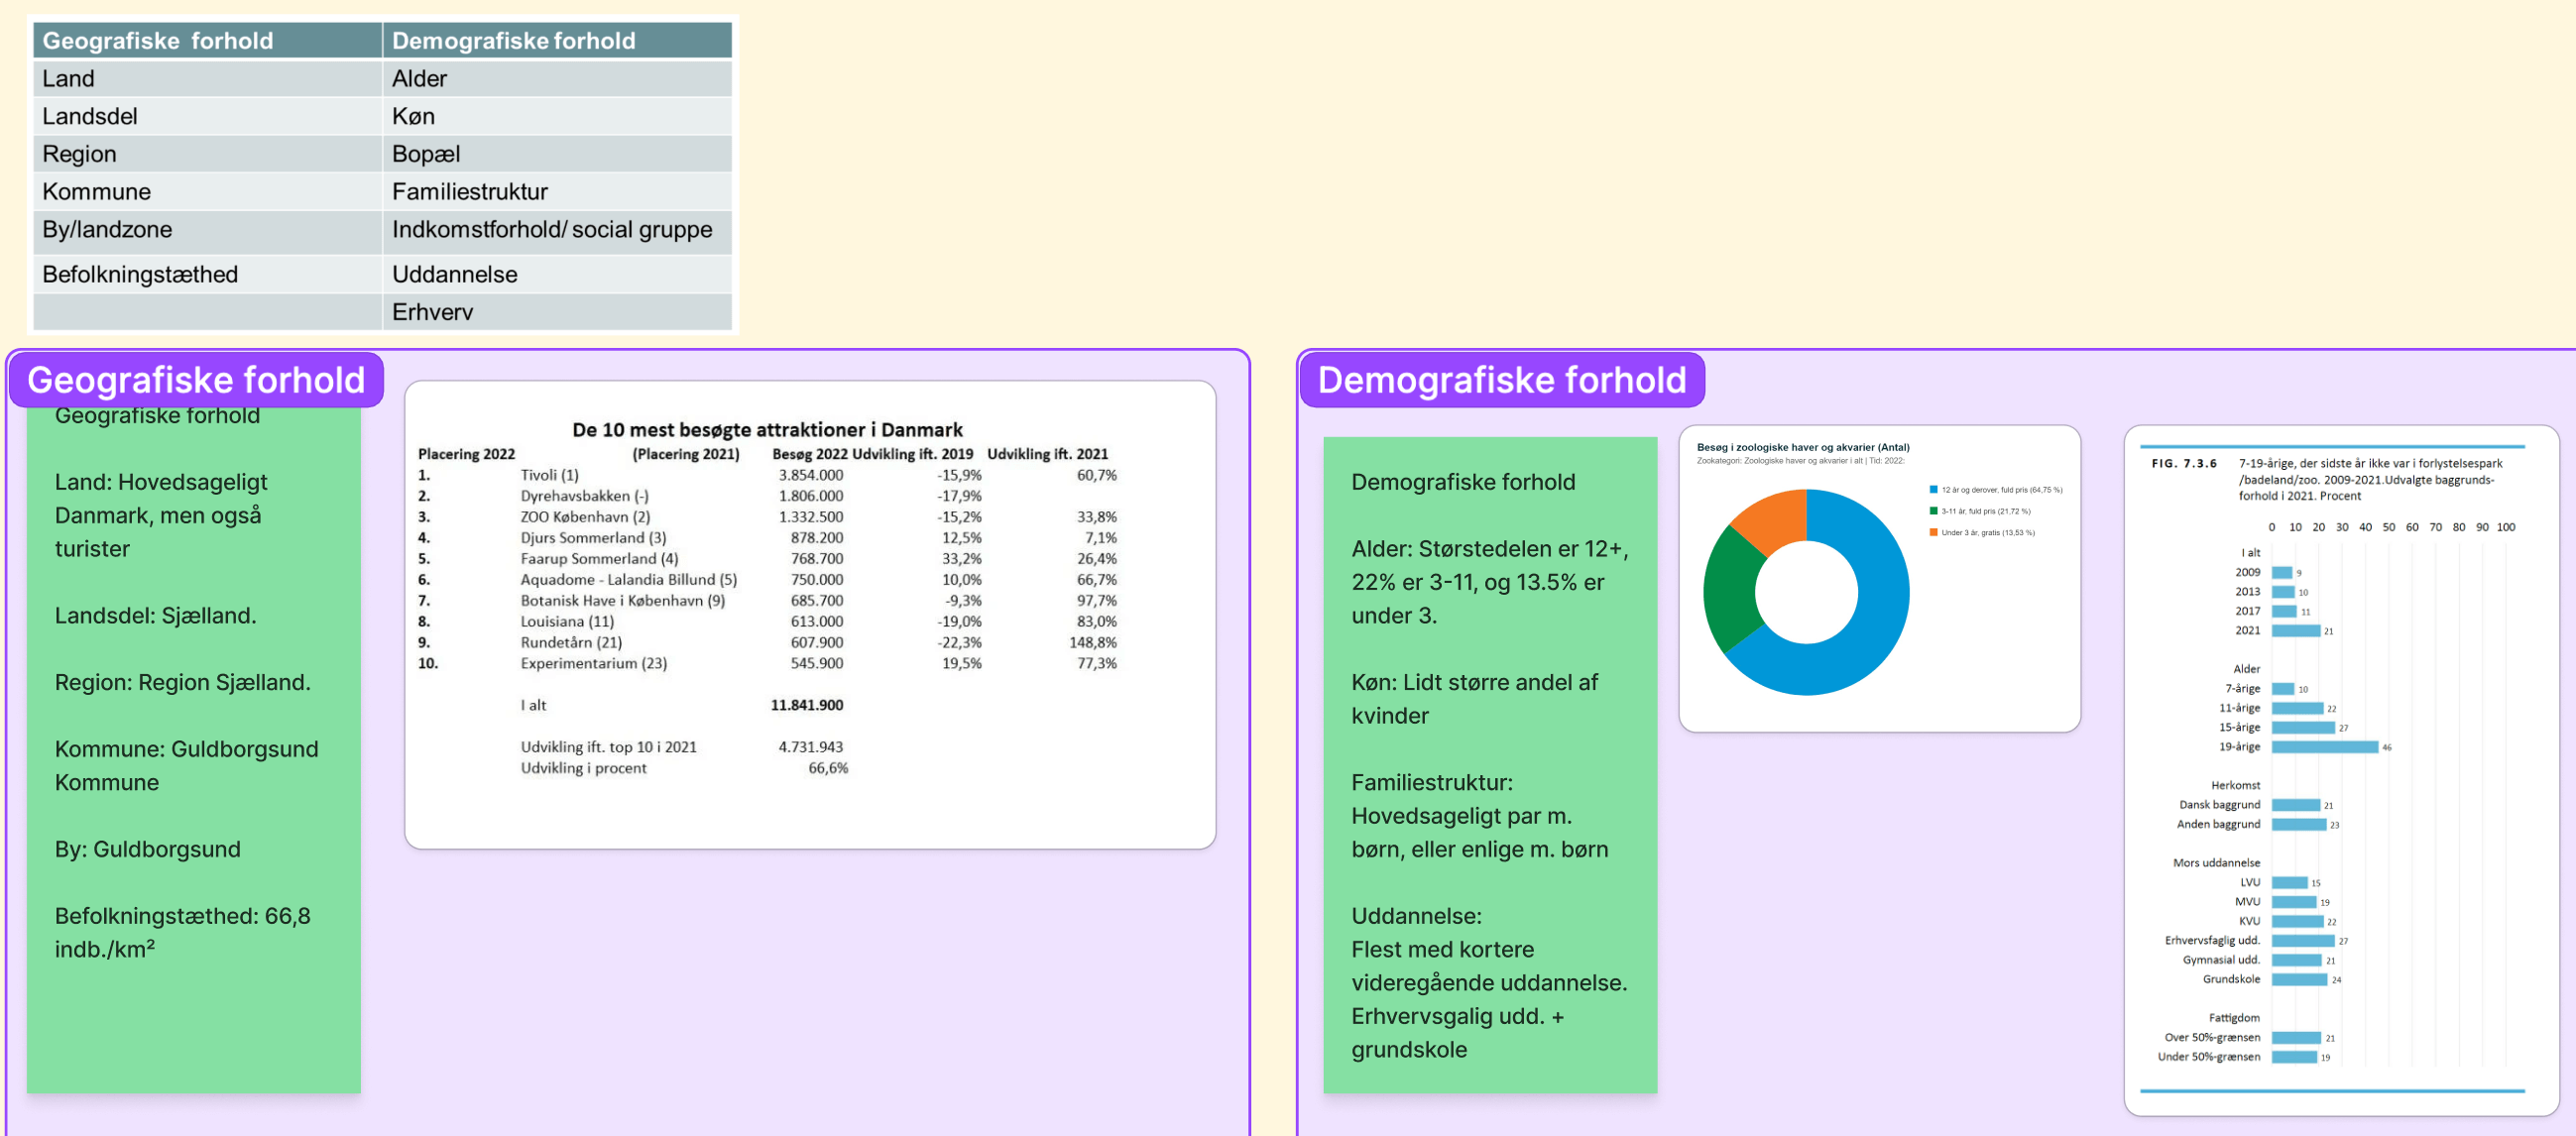The height and width of the screenshot is (1136, 2576).
Task: Click the 'Land' cell in the table
Action: [207, 78]
